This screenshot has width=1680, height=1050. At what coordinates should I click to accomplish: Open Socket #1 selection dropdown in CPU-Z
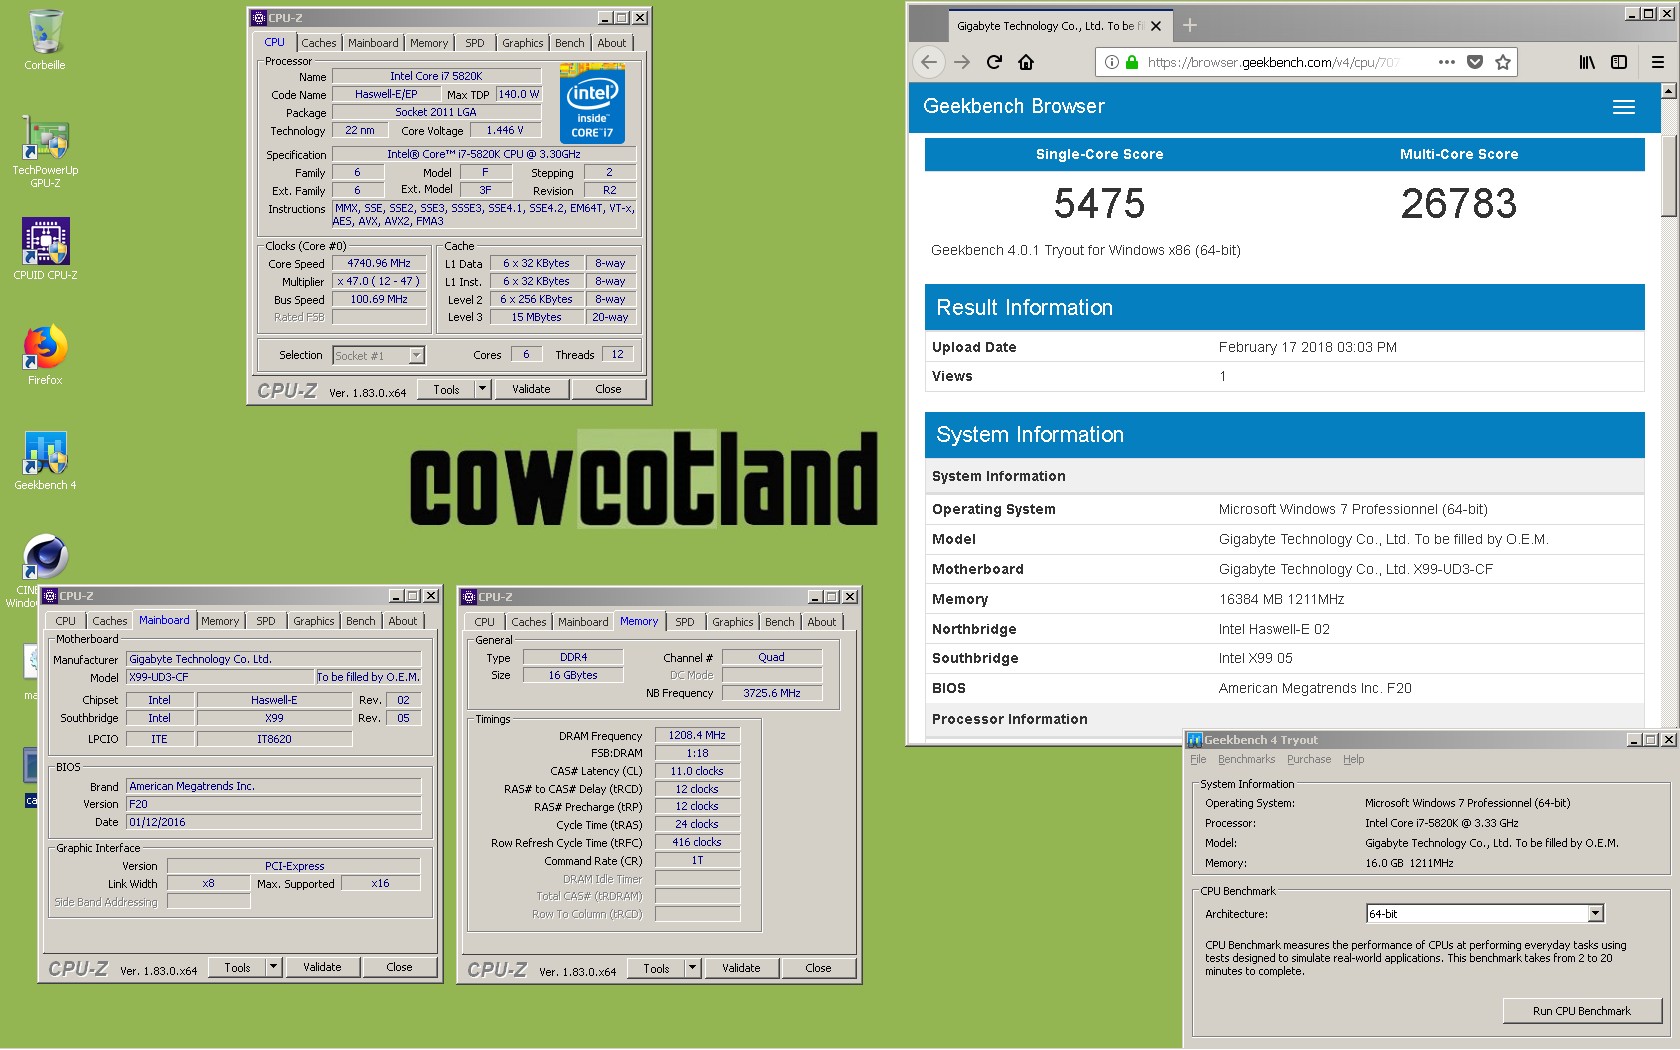pyautogui.click(x=417, y=355)
